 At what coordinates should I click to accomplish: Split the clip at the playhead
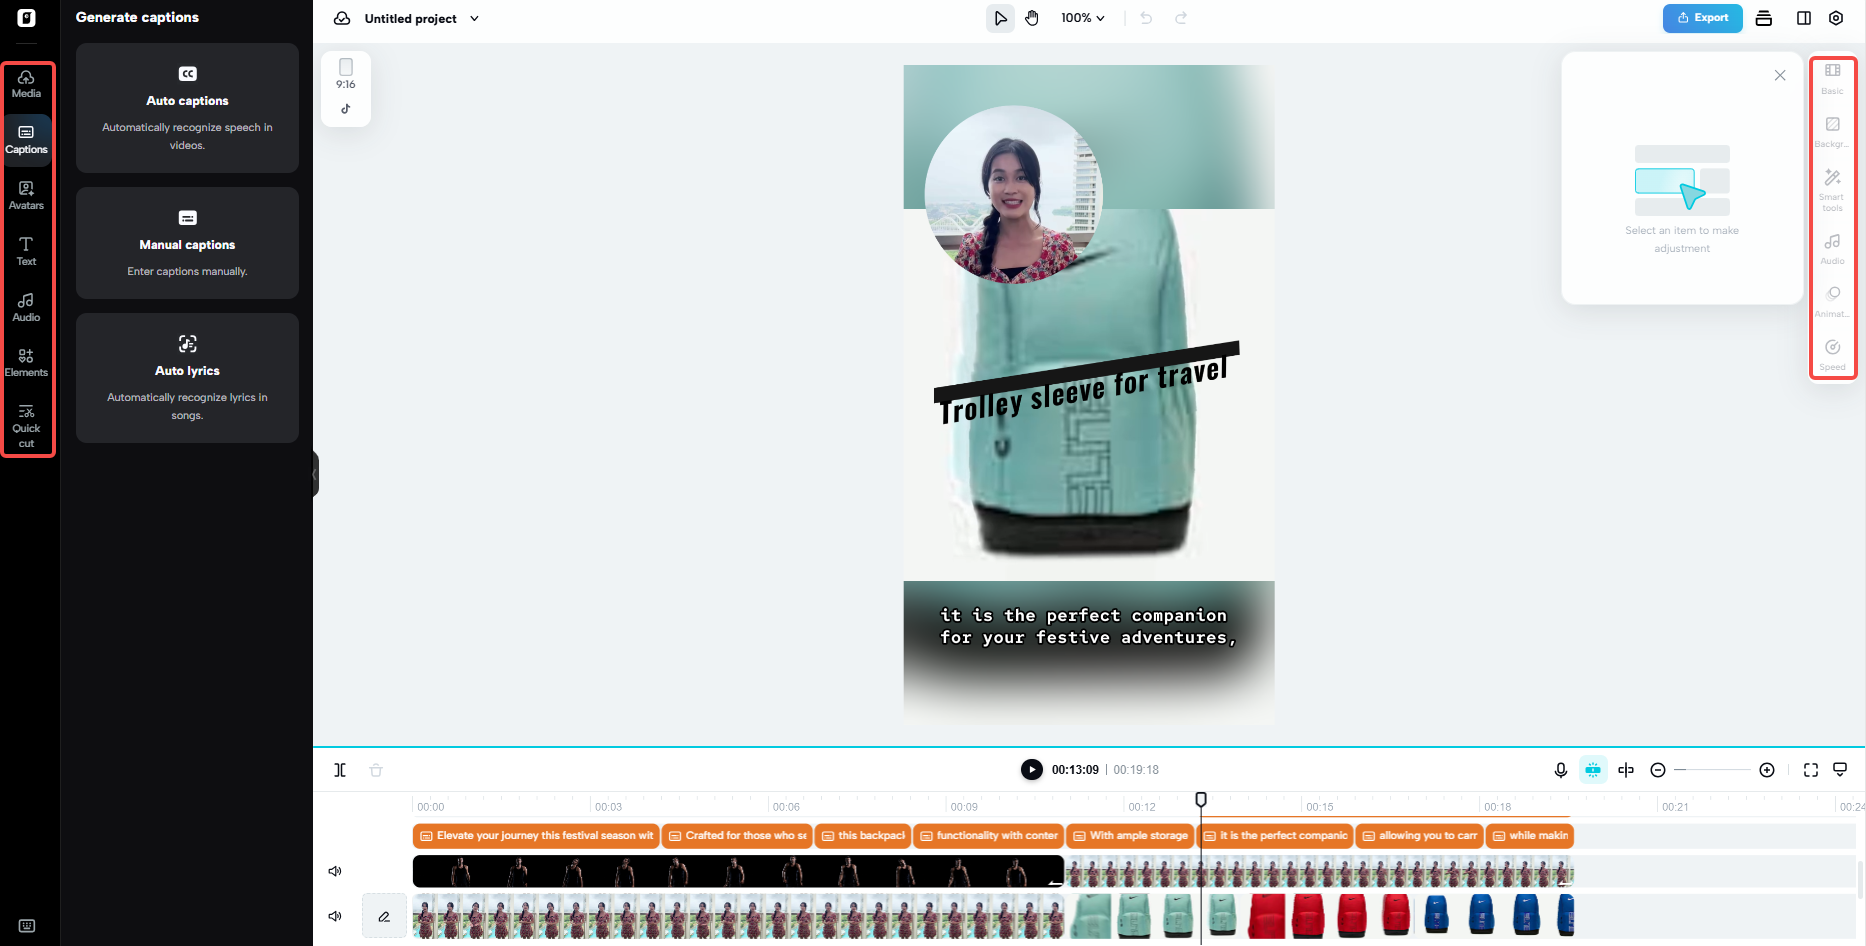point(340,770)
